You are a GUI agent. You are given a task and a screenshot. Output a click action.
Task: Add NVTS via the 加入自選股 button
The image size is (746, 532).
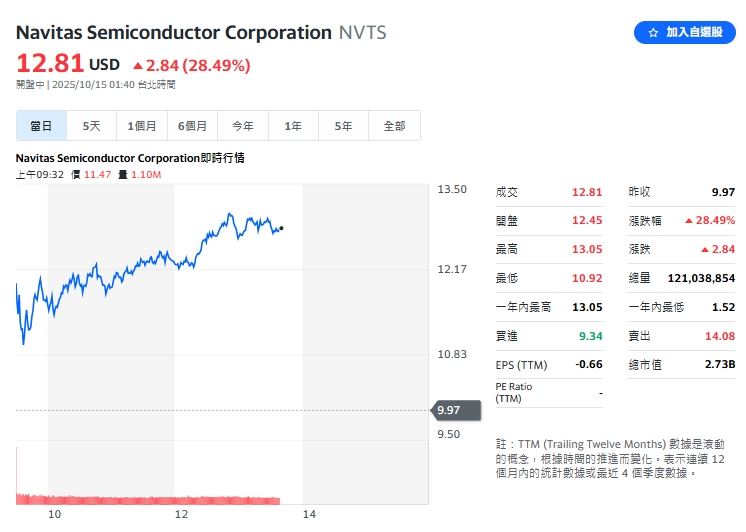click(x=685, y=33)
